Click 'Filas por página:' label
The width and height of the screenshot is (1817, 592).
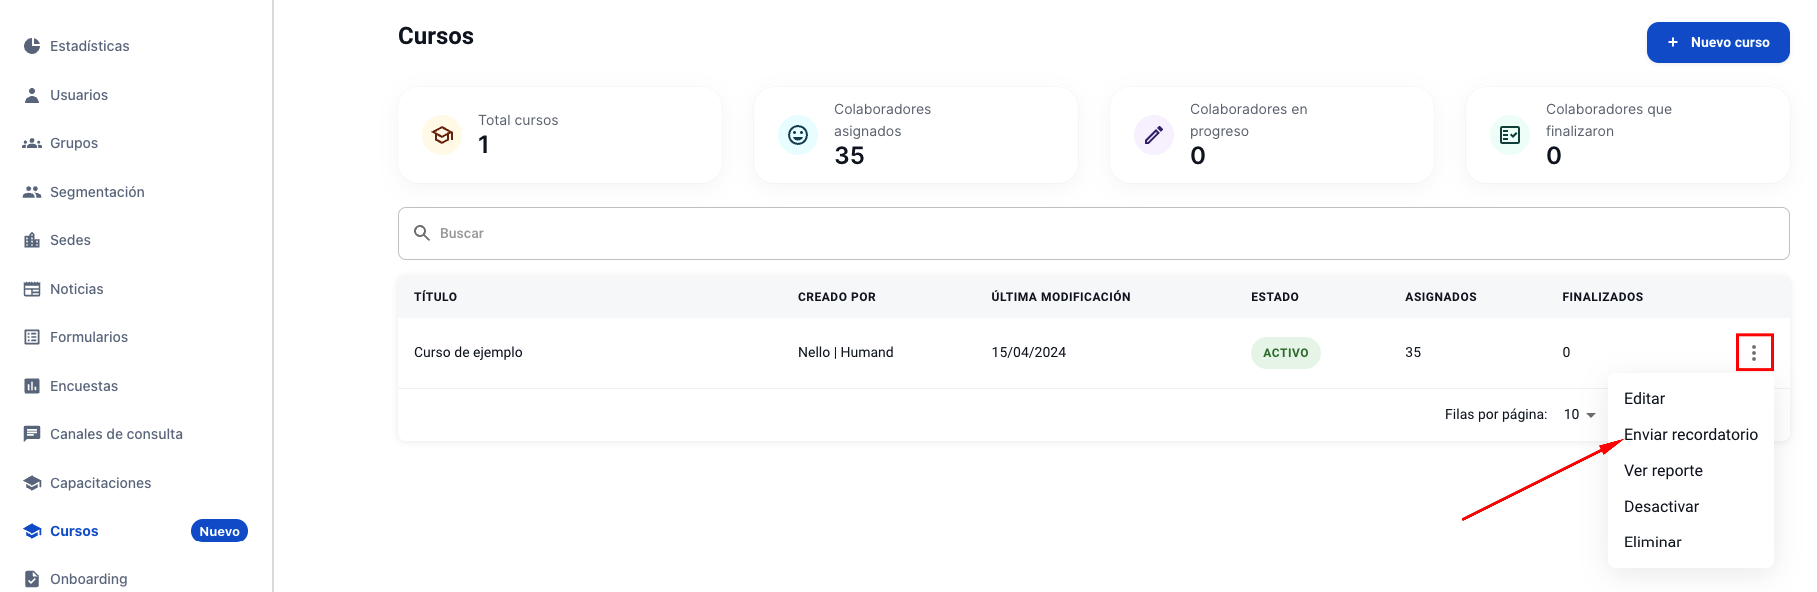1496,414
